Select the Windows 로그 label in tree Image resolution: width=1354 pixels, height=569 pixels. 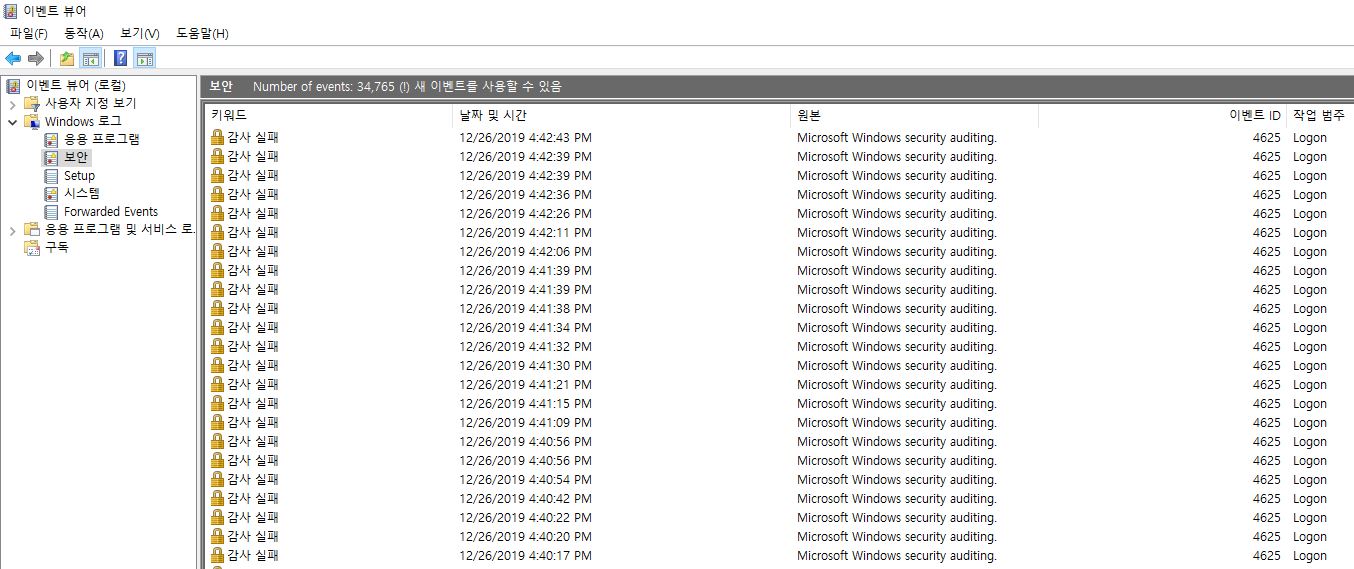click(83, 121)
